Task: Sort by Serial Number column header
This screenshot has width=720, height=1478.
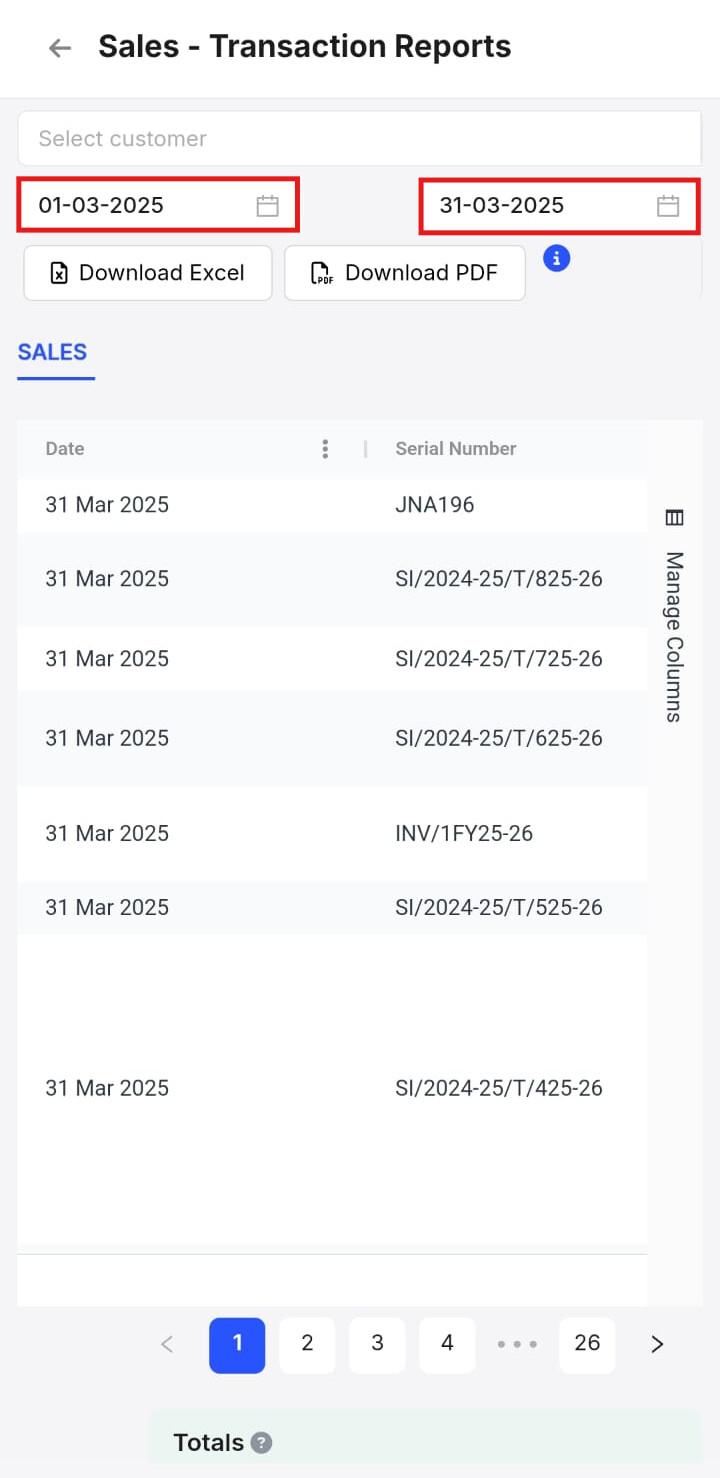Action: coord(456,449)
